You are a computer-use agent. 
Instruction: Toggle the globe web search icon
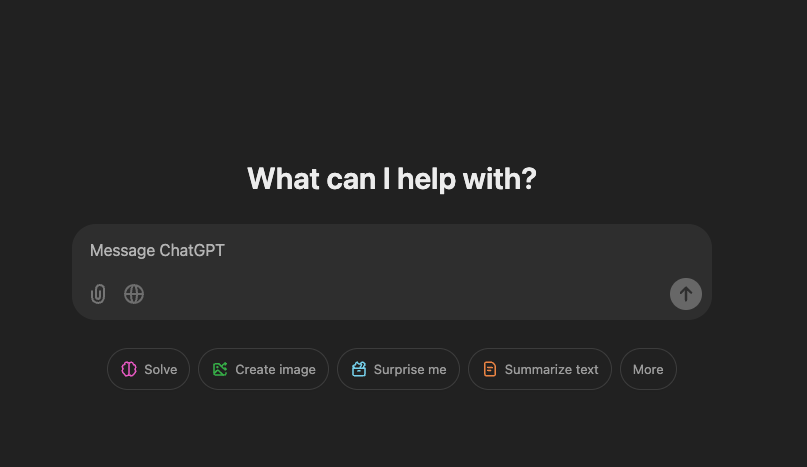pyautogui.click(x=134, y=294)
